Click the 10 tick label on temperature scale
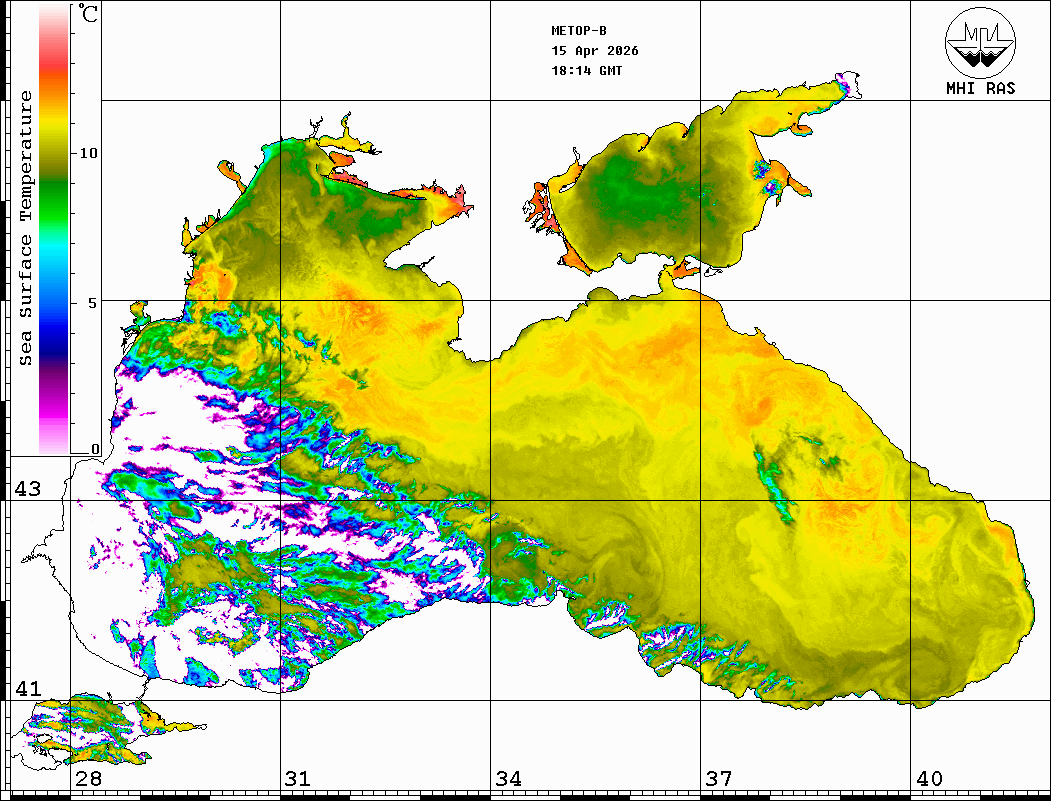The height and width of the screenshot is (801, 1051). point(89,153)
